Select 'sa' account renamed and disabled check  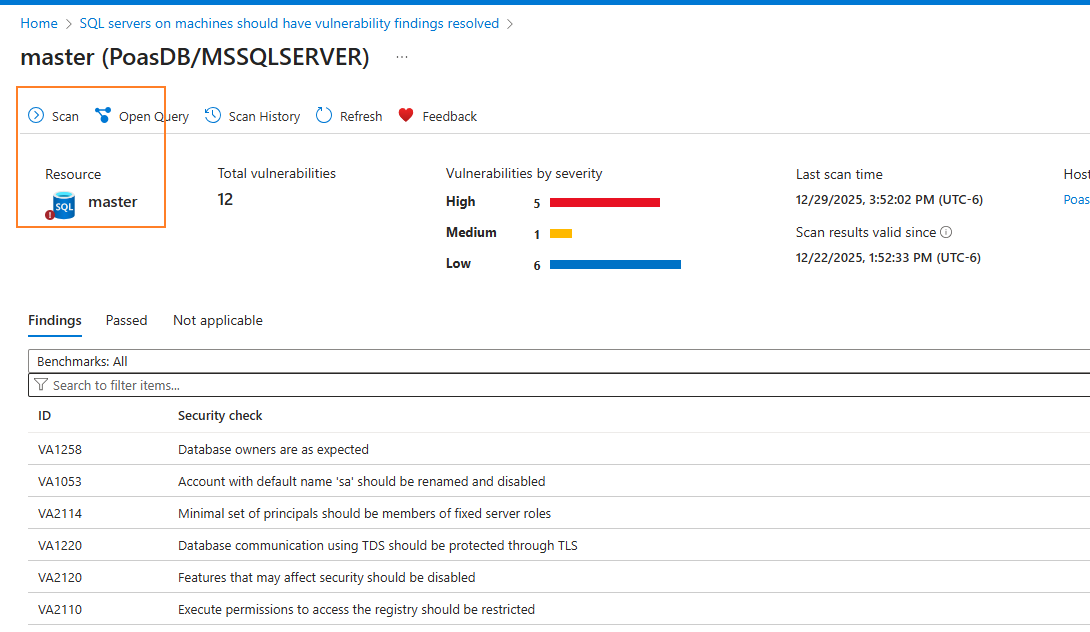tap(361, 482)
